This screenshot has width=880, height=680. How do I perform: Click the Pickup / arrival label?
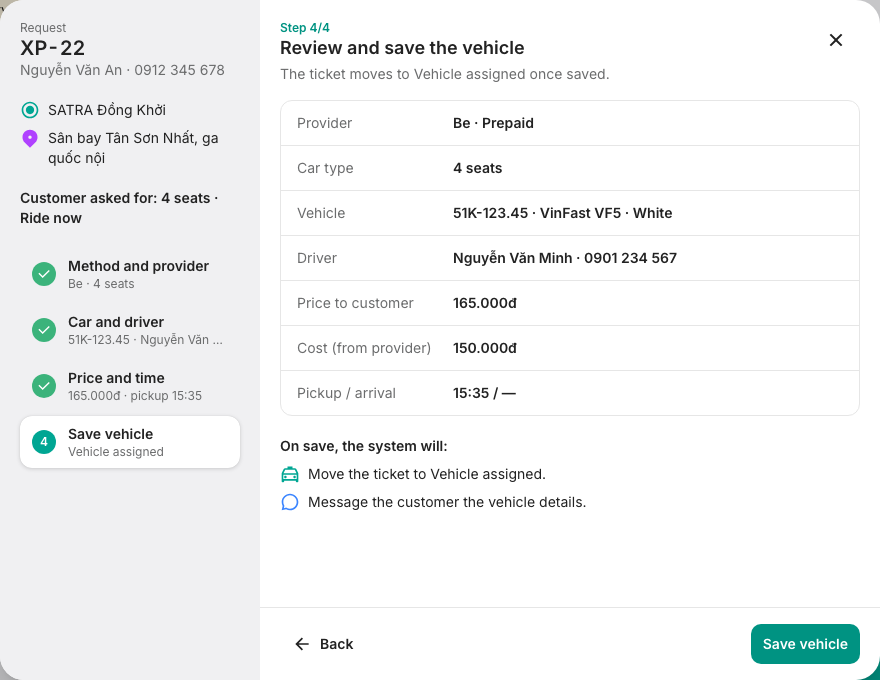pos(346,393)
